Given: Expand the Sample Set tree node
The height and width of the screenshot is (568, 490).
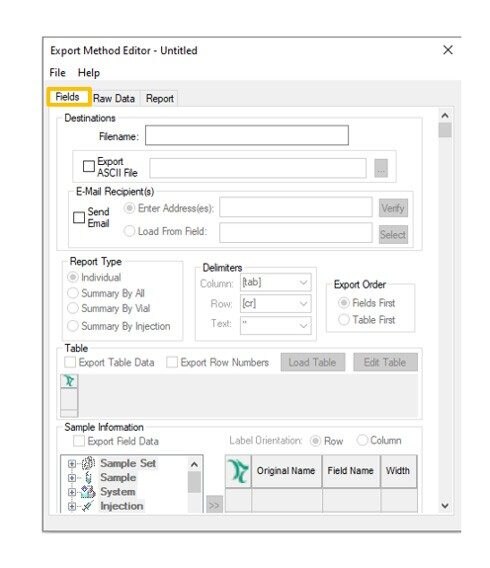Looking at the screenshot, I should pos(72,463).
